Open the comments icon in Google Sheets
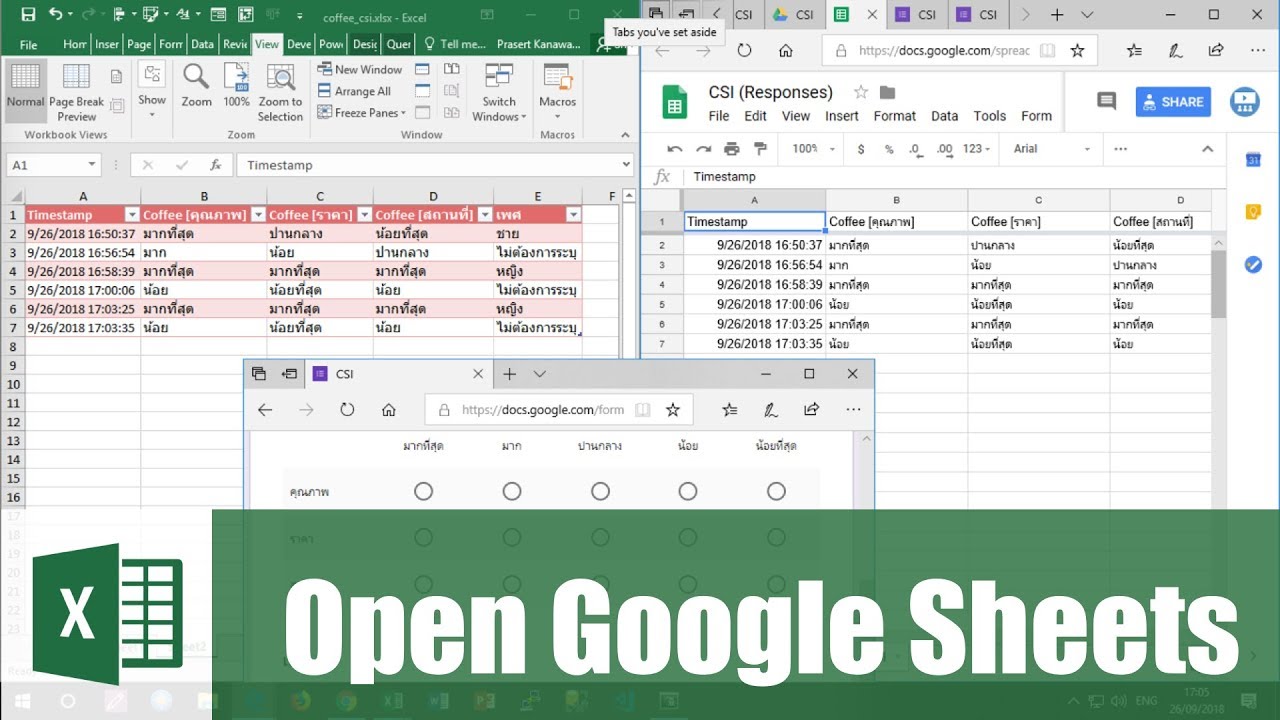The image size is (1280, 720). point(1106,101)
